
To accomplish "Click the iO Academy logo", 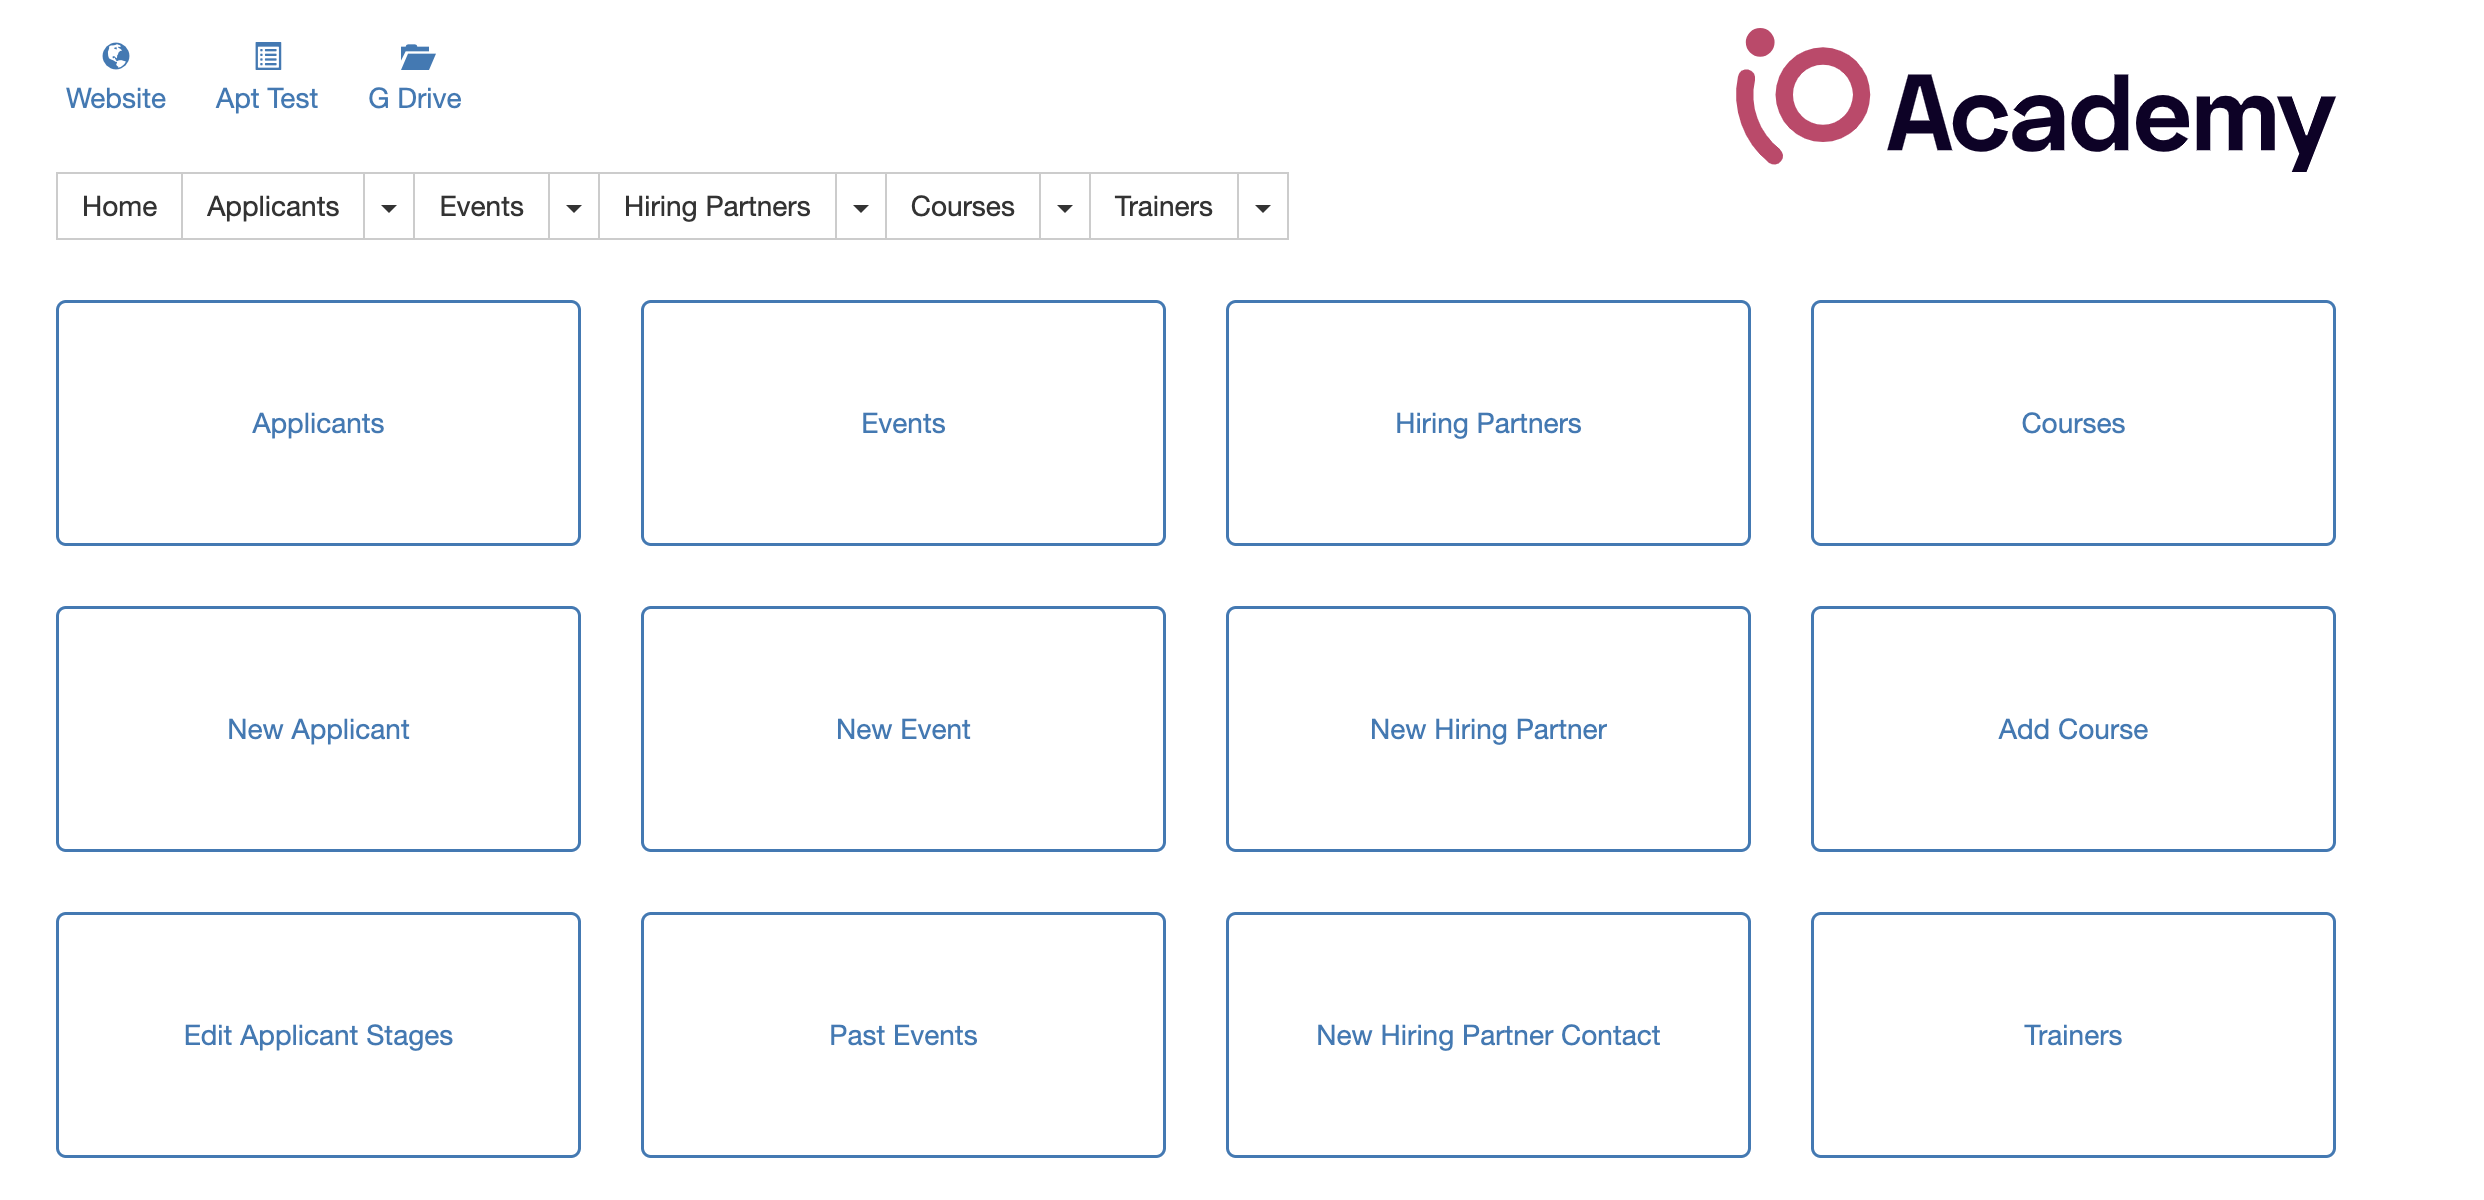I will (2035, 100).
